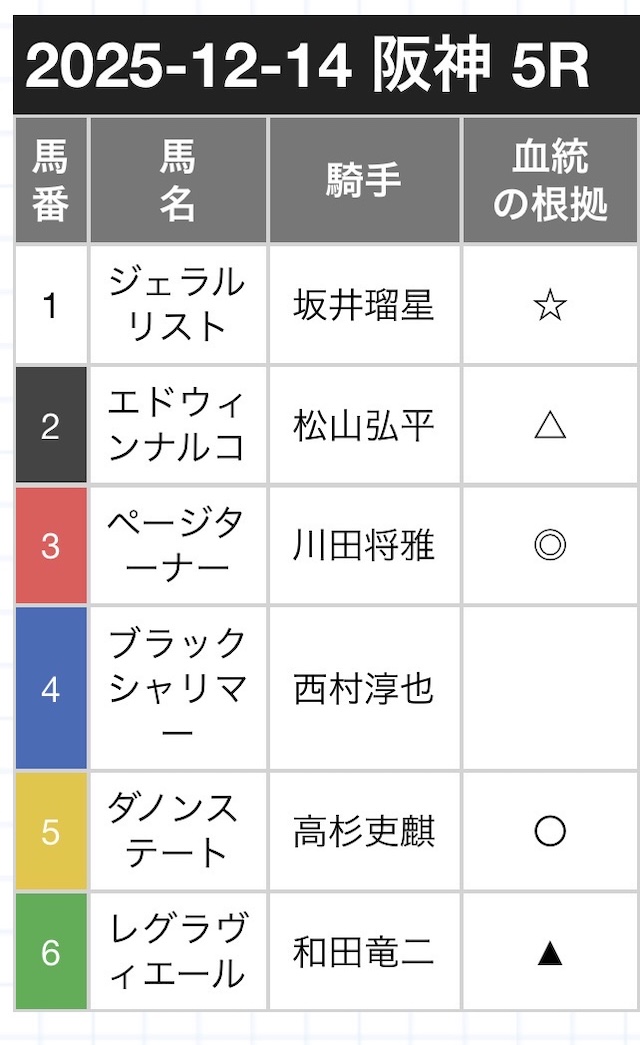Click the double circle mark for ページターナー
640x1045 pixels.
coord(550,546)
